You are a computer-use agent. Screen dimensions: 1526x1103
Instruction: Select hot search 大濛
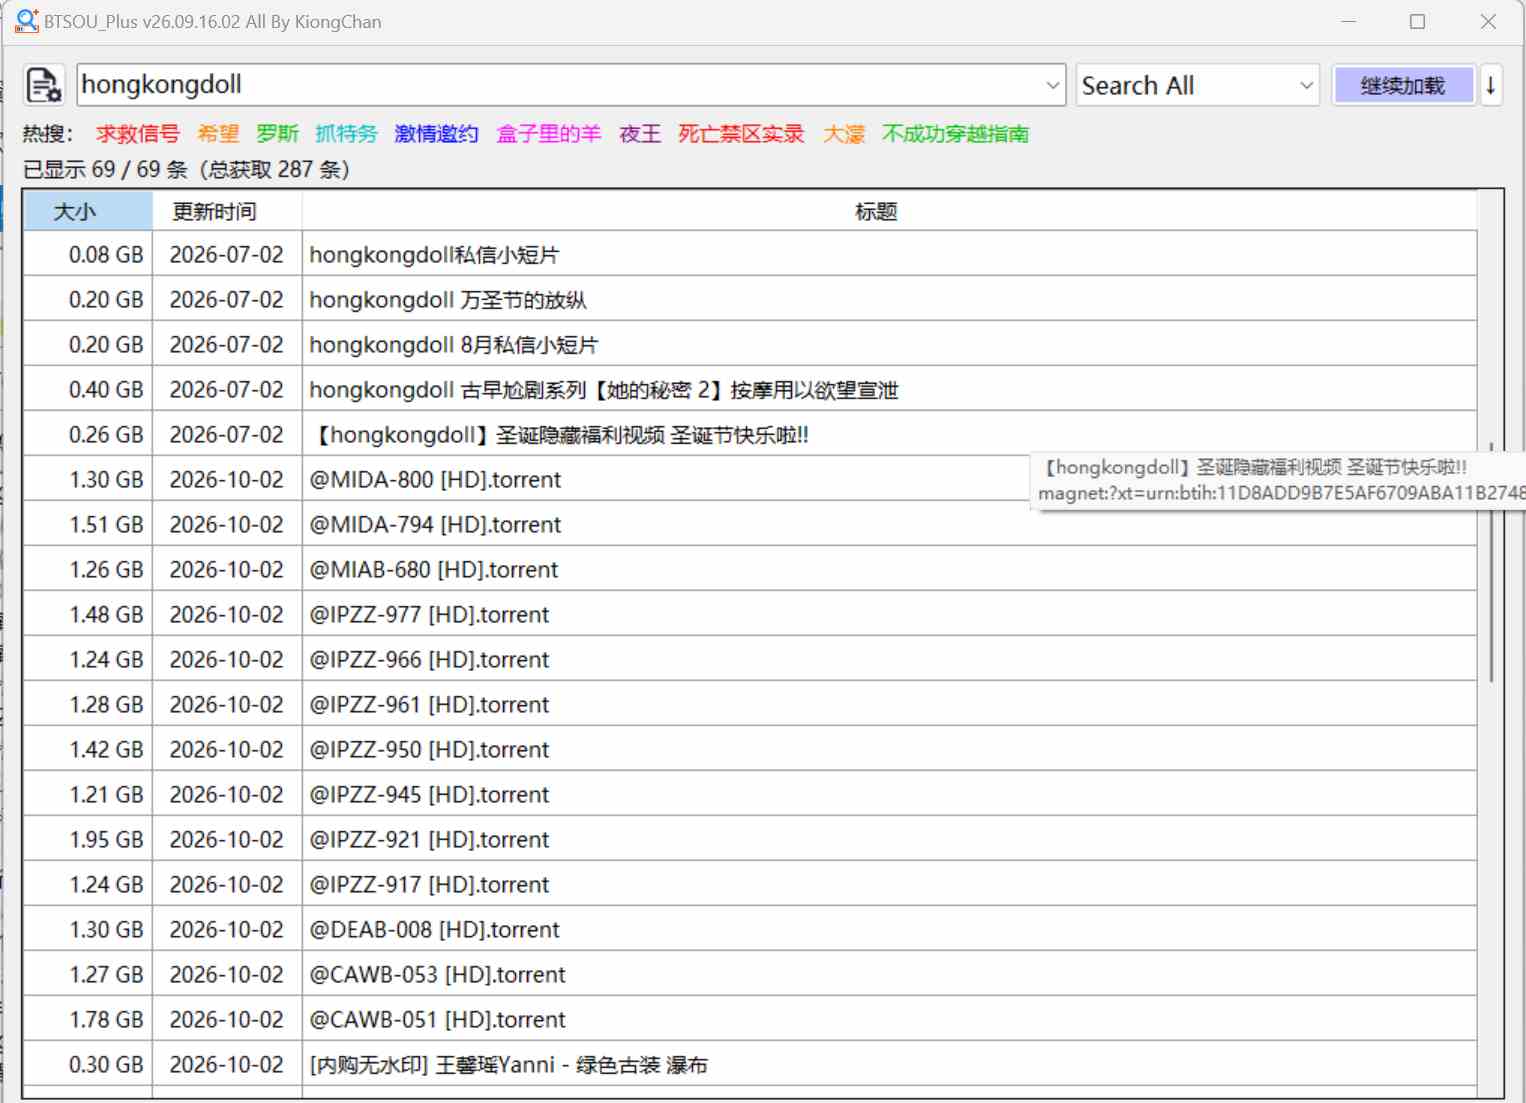tap(844, 134)
